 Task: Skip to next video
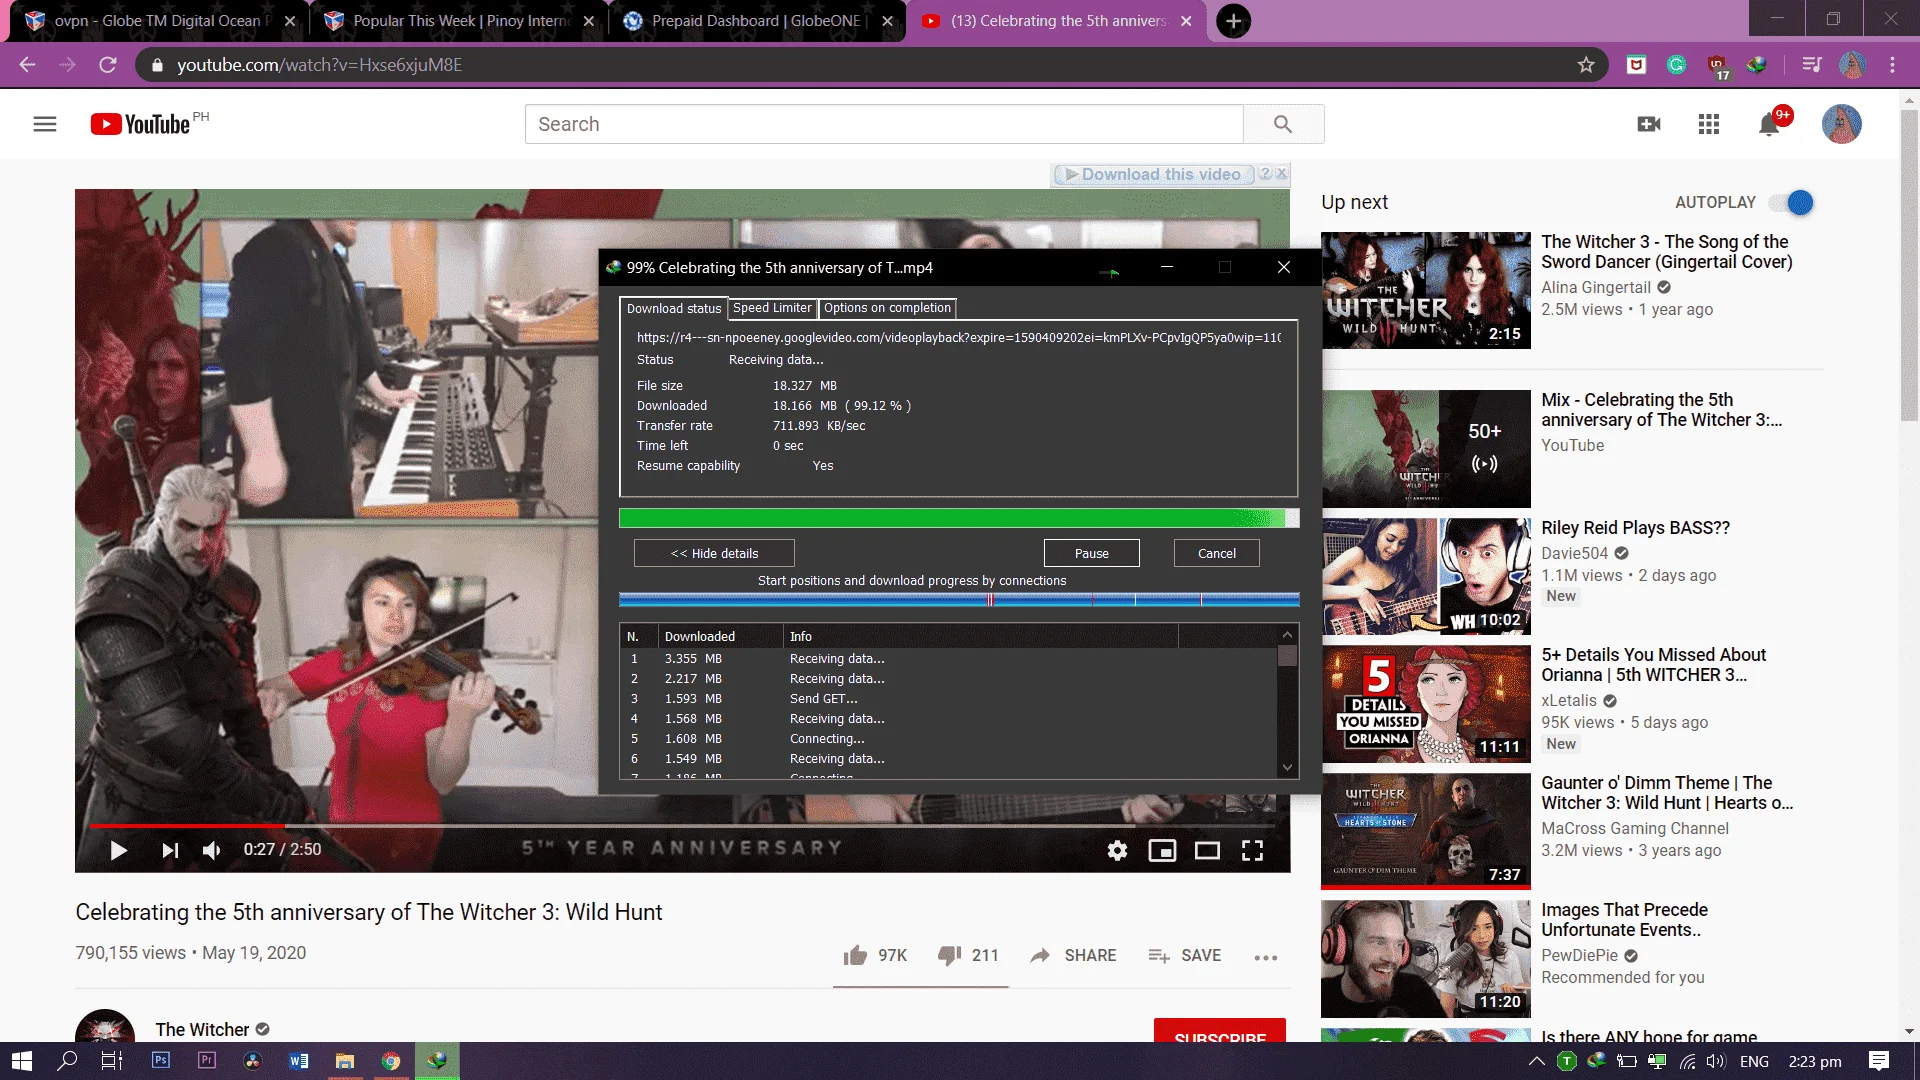[x=170, y=850]
